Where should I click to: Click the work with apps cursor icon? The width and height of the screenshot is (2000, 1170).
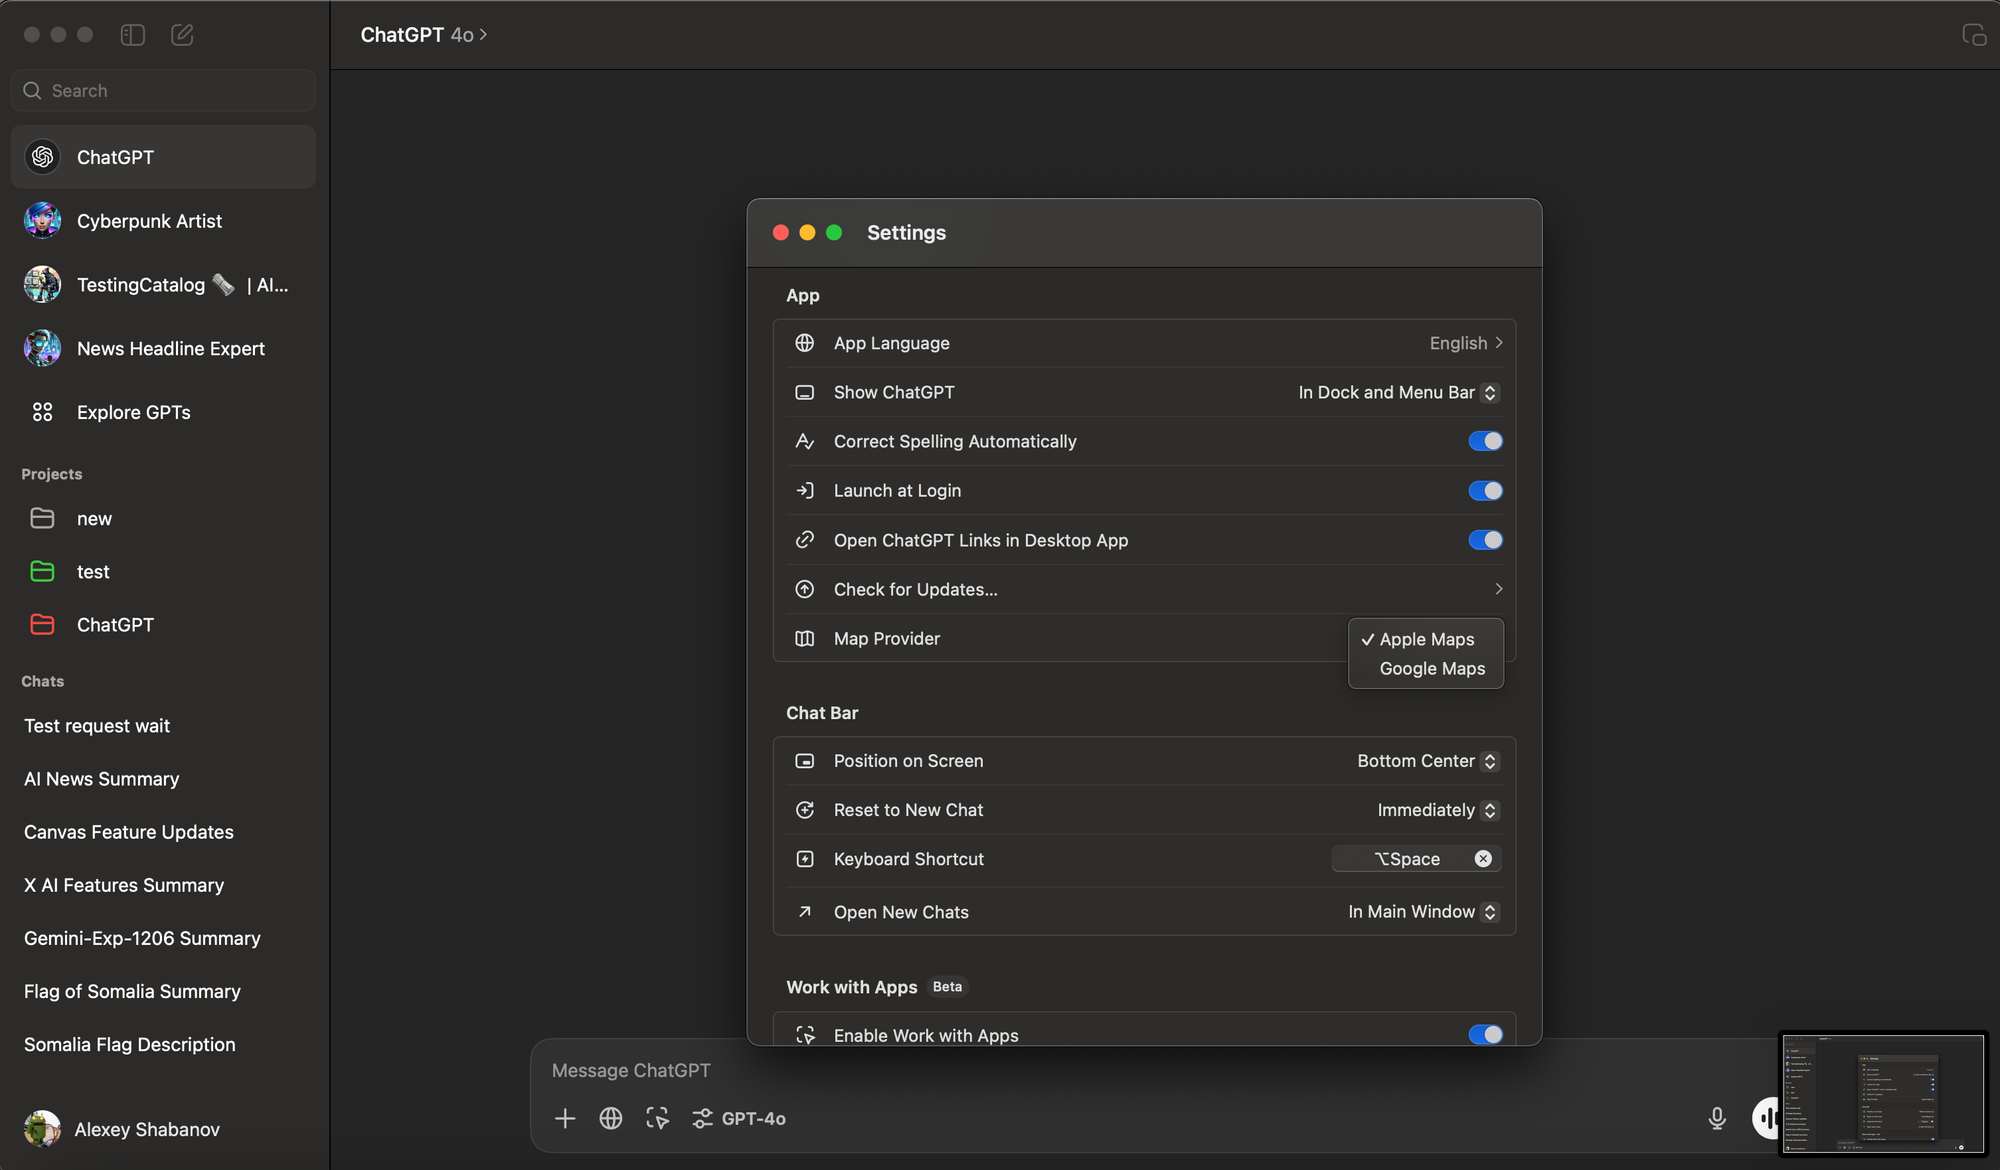pos(657,1118)
